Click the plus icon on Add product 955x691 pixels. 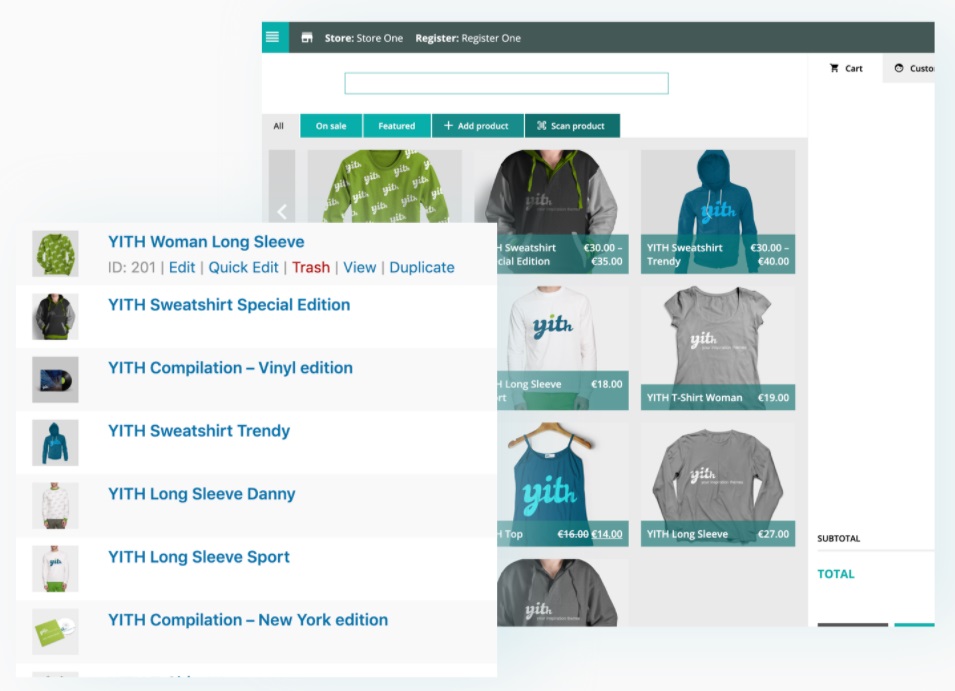[448, 125]
